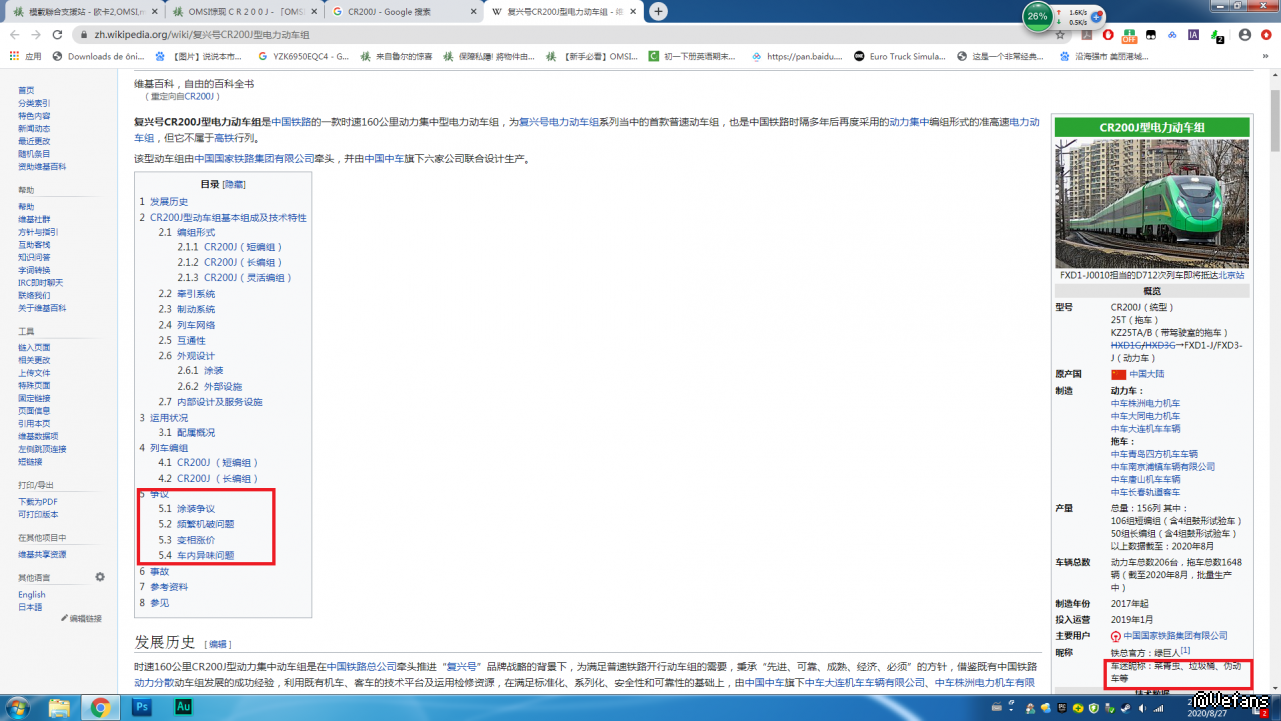This screenshot has width=1281, height=721.
Task: Go to 涂装争议 in the contents
Action: pyautogui.click(x=196, y=509)
